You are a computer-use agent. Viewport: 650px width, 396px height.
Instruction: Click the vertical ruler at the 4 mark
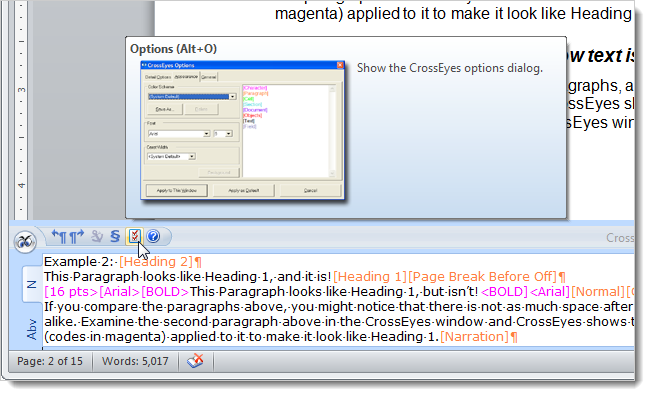coord(21,185)
